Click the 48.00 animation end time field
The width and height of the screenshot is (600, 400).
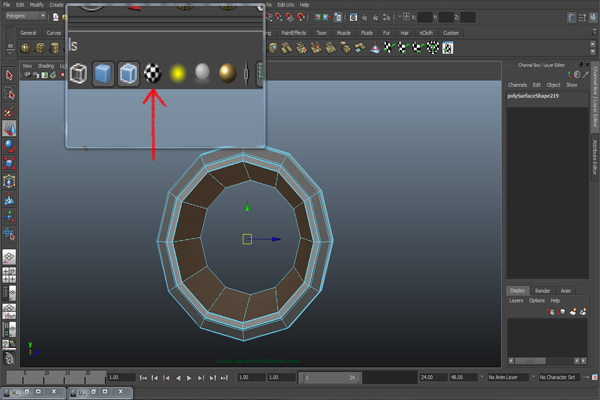coord(463,377)
